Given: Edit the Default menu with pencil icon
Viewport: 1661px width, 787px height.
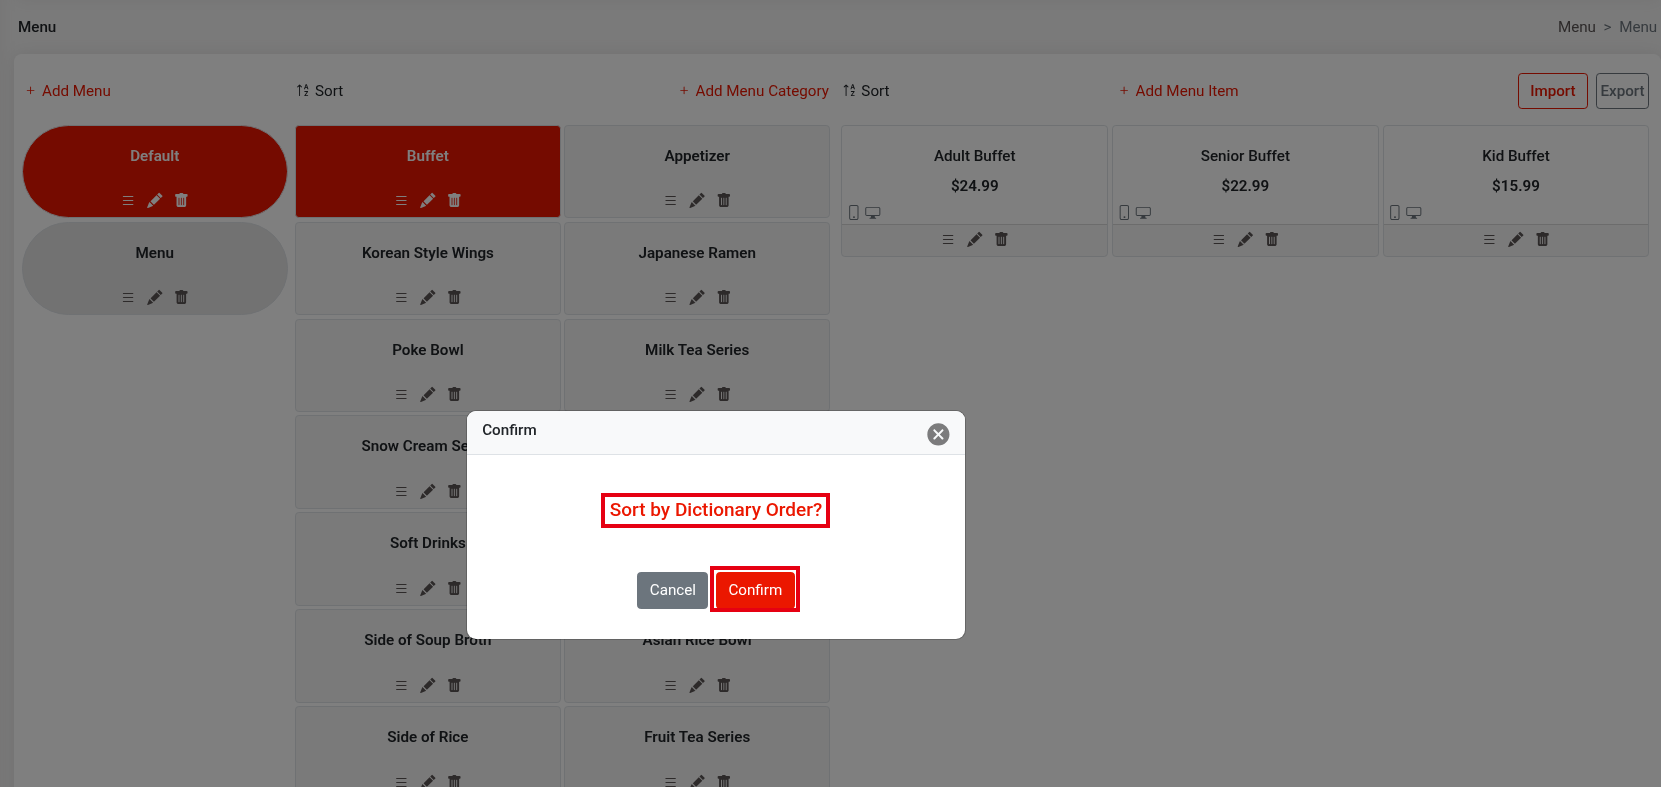Looking at the screenshot, I should point(154,200).
